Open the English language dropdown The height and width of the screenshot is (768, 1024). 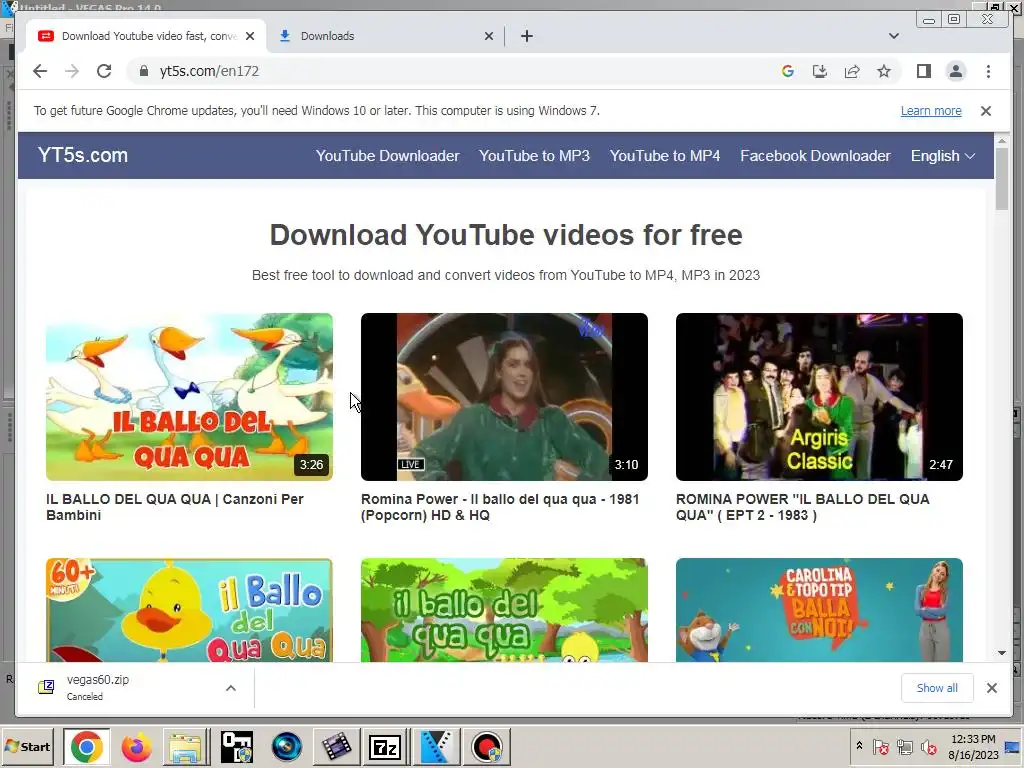pos(942,156)
